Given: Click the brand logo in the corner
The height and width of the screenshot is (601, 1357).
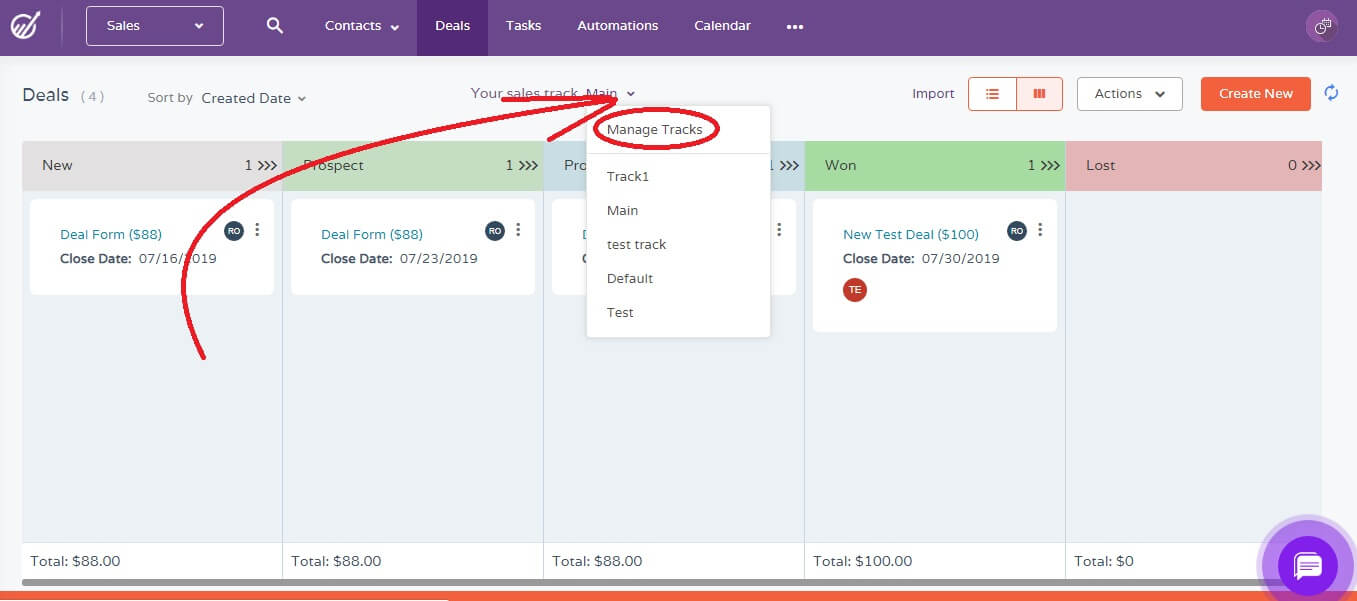Looking at the screenshot, I should [26, 25].
